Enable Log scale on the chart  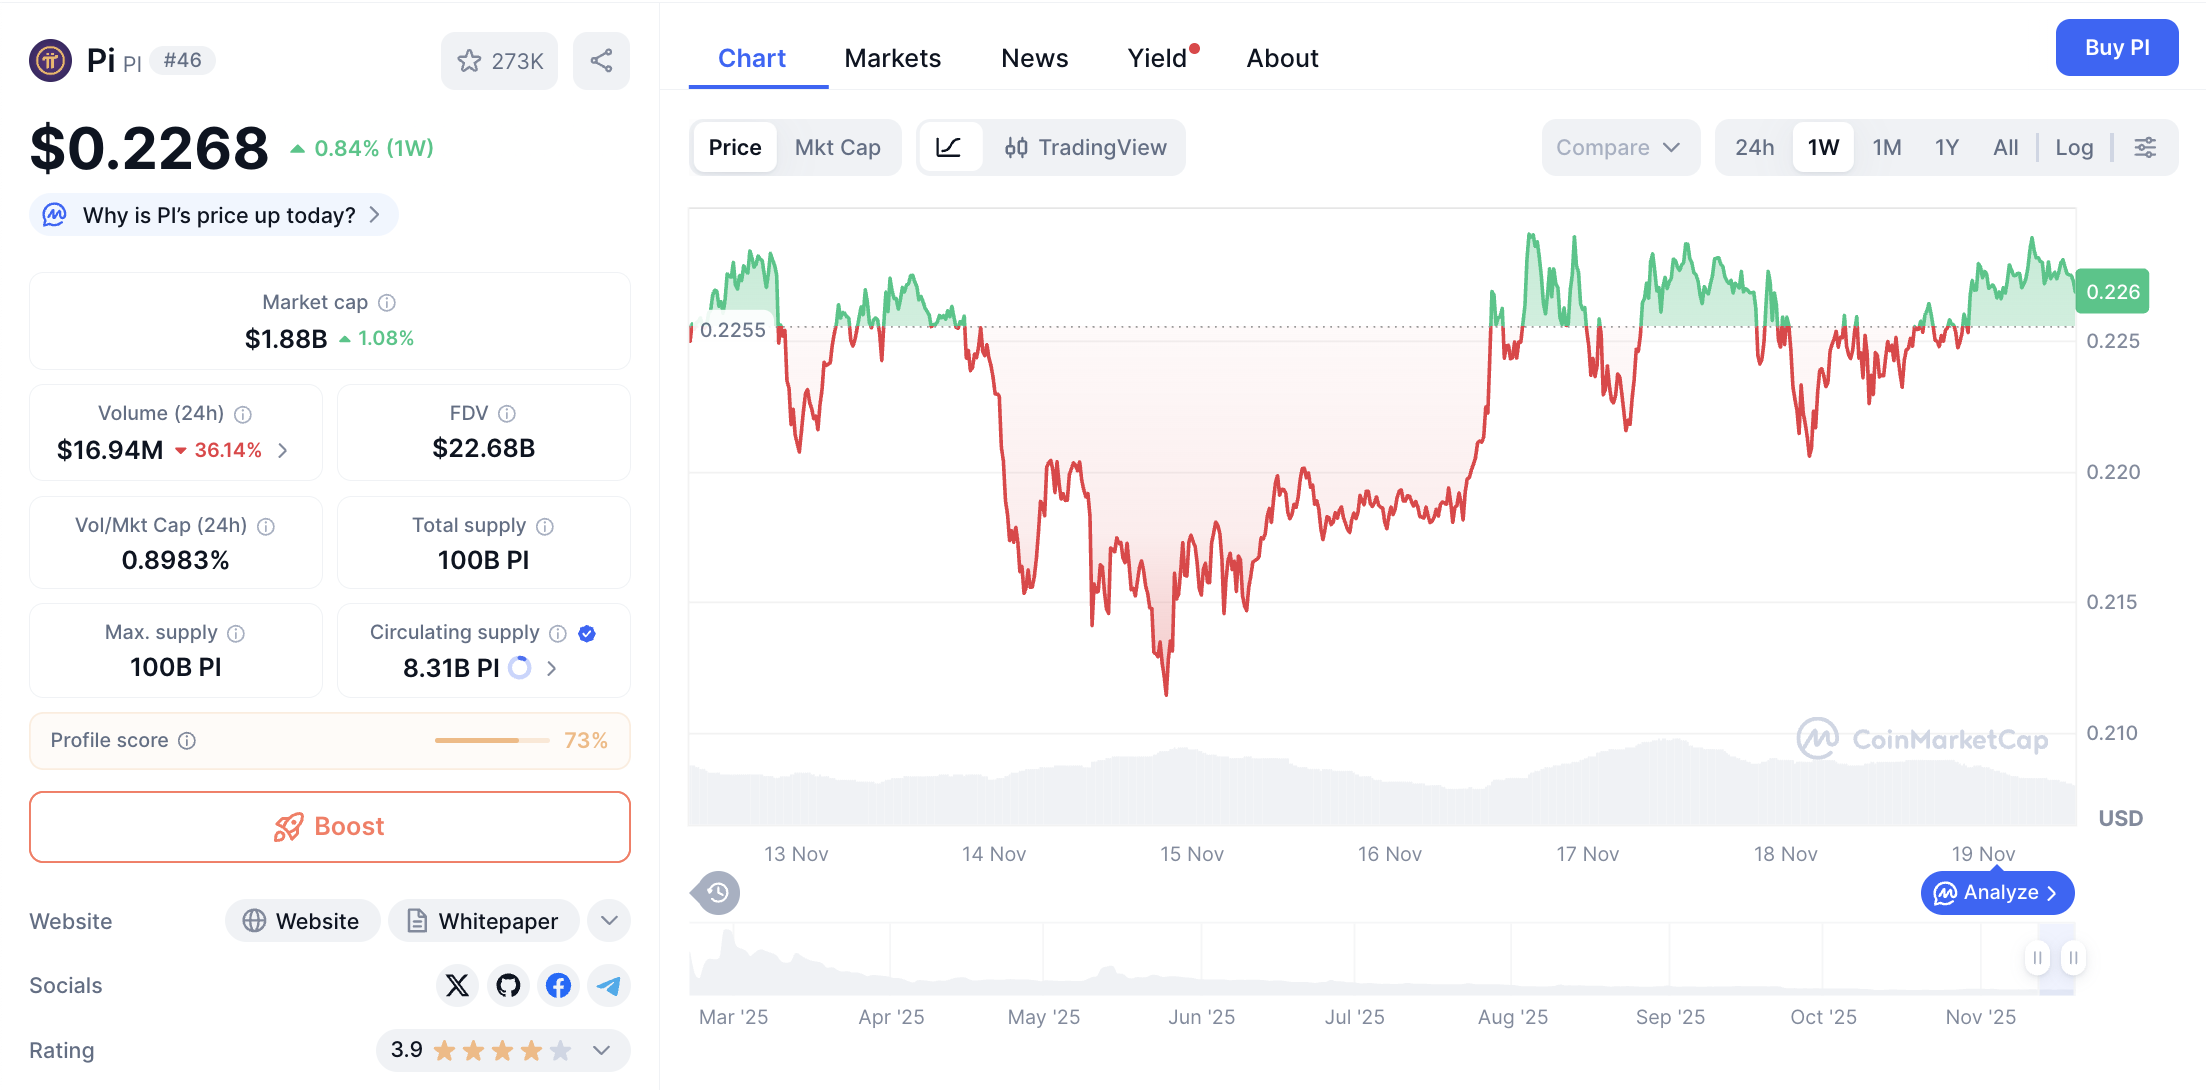(x=2074, y=147)
